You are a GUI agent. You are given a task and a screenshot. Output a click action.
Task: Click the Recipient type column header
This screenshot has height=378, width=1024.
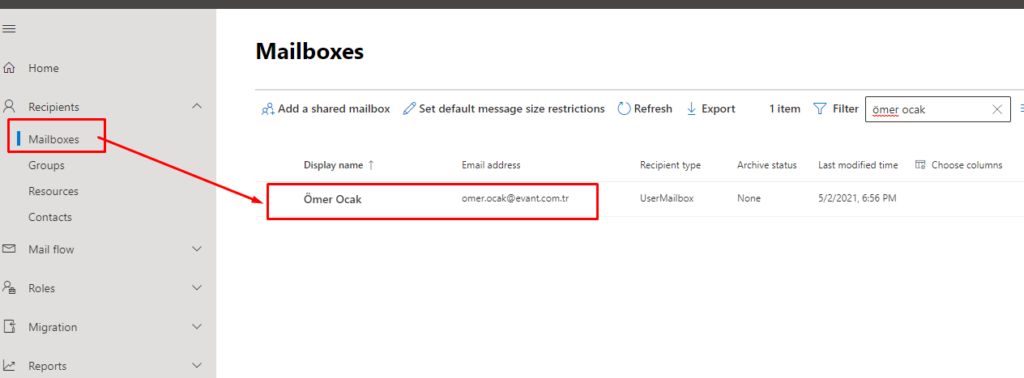[x=670, y=165]
